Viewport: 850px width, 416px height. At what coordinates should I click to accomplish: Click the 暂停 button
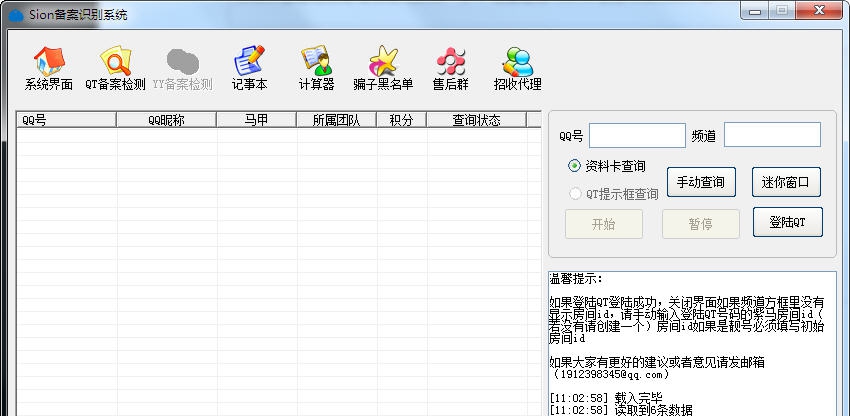coord(701,224)
